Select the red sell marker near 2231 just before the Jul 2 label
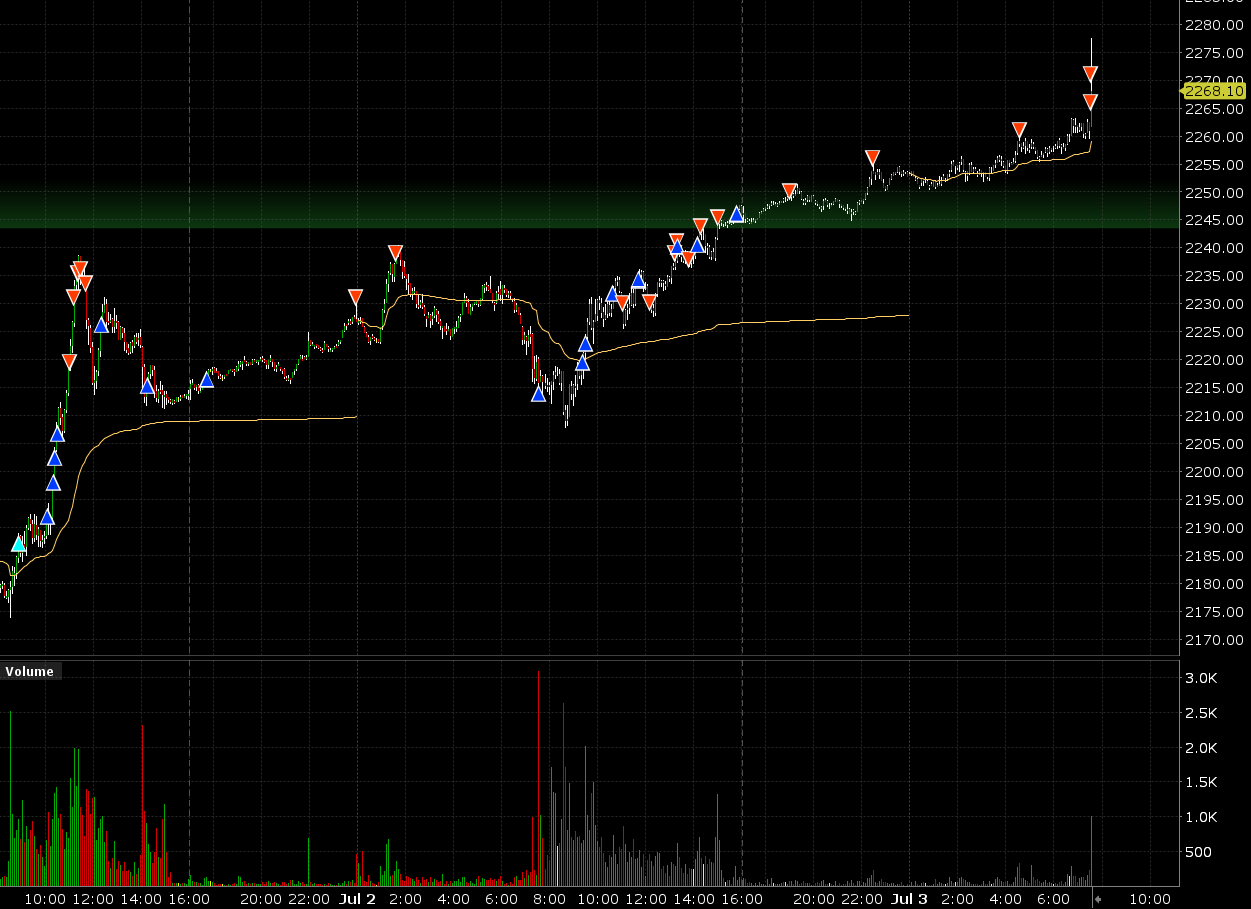 point(355,297)
